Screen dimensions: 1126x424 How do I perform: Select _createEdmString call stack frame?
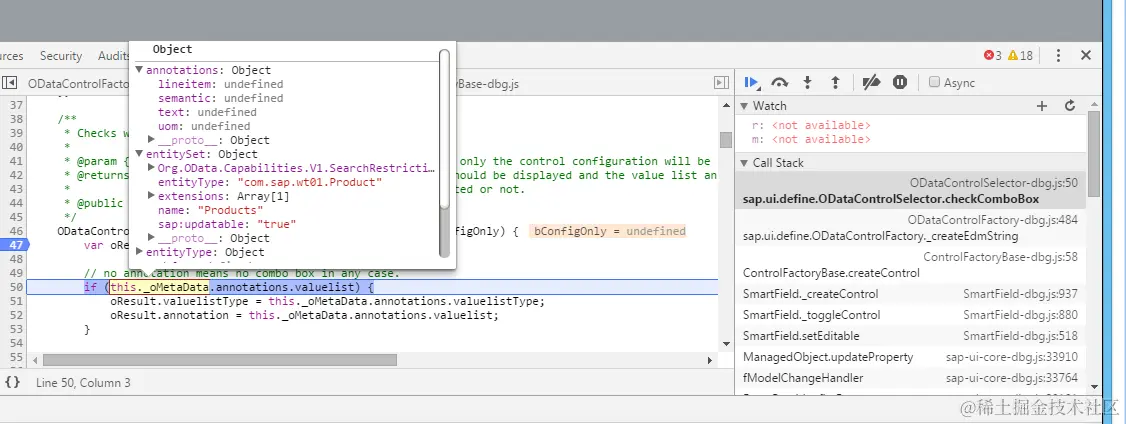coord(910,228)
